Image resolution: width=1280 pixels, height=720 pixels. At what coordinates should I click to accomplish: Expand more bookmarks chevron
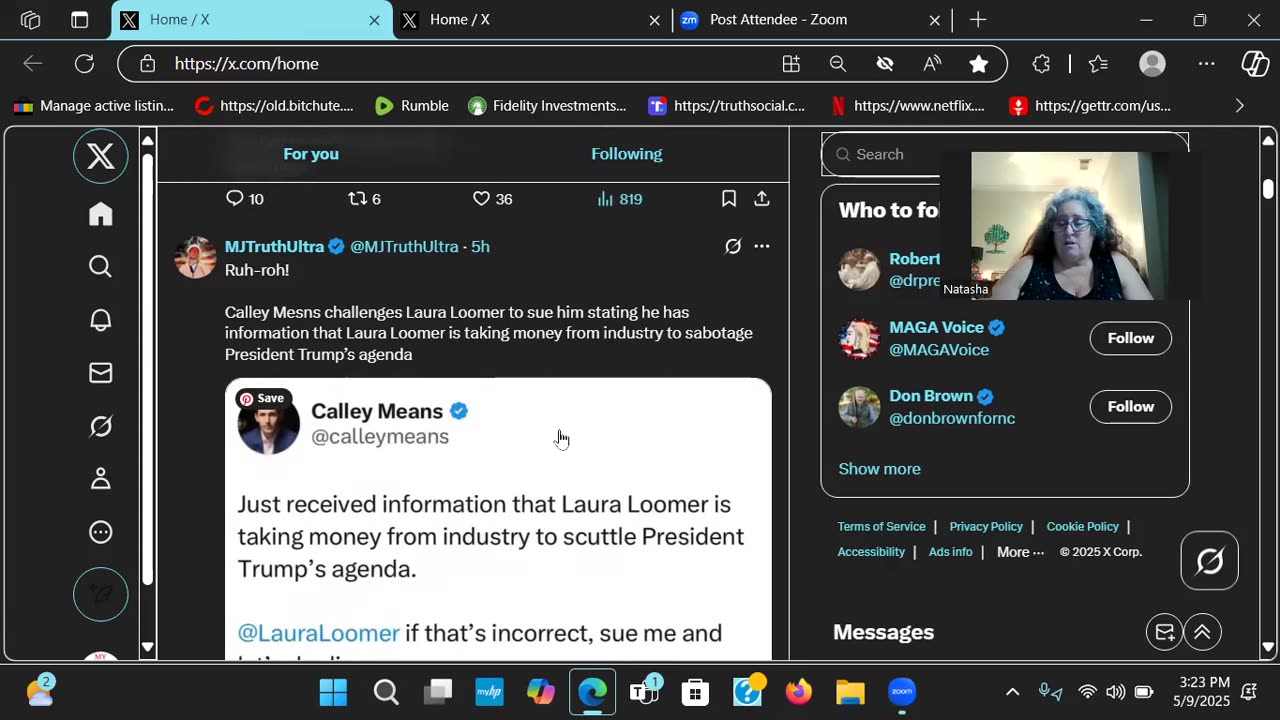click(x=1240, y=106)
